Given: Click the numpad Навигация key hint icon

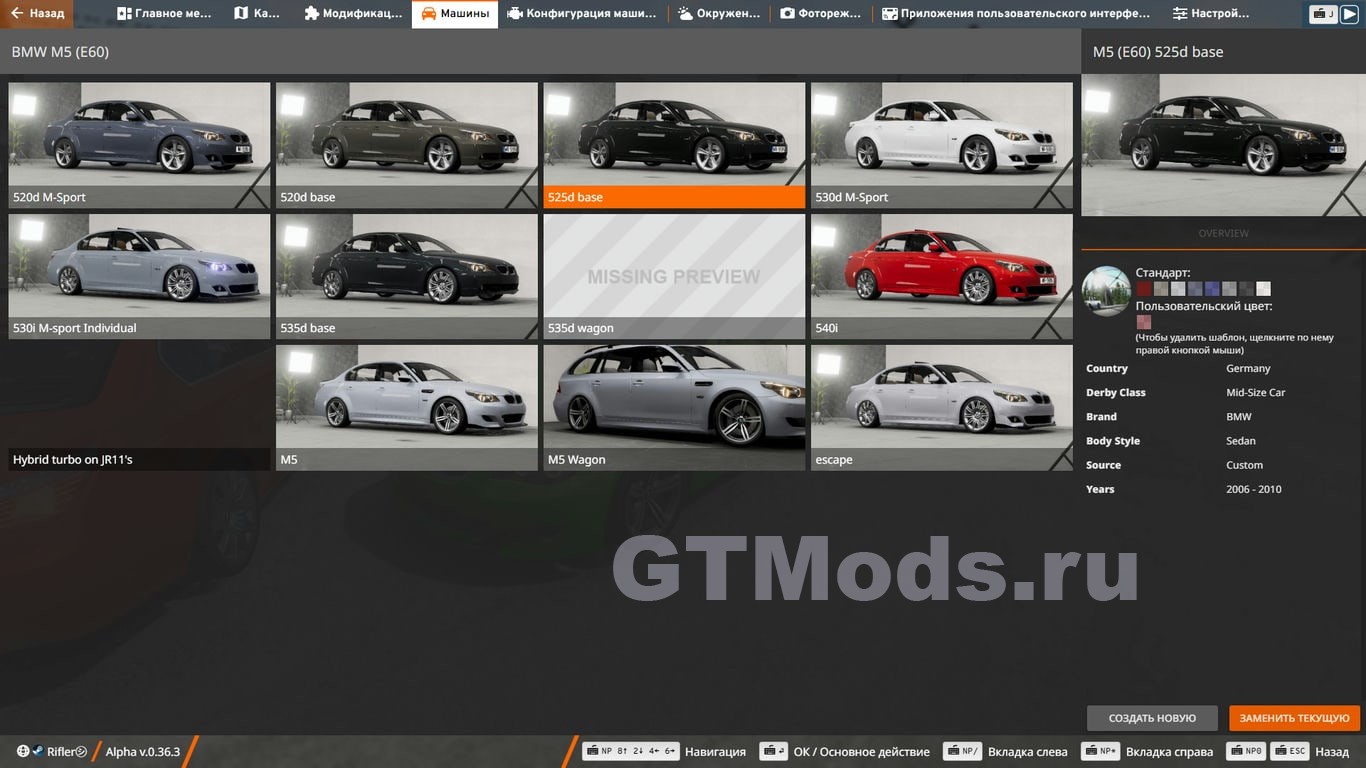Looking at the screenshot, I should tap(630, 752).
